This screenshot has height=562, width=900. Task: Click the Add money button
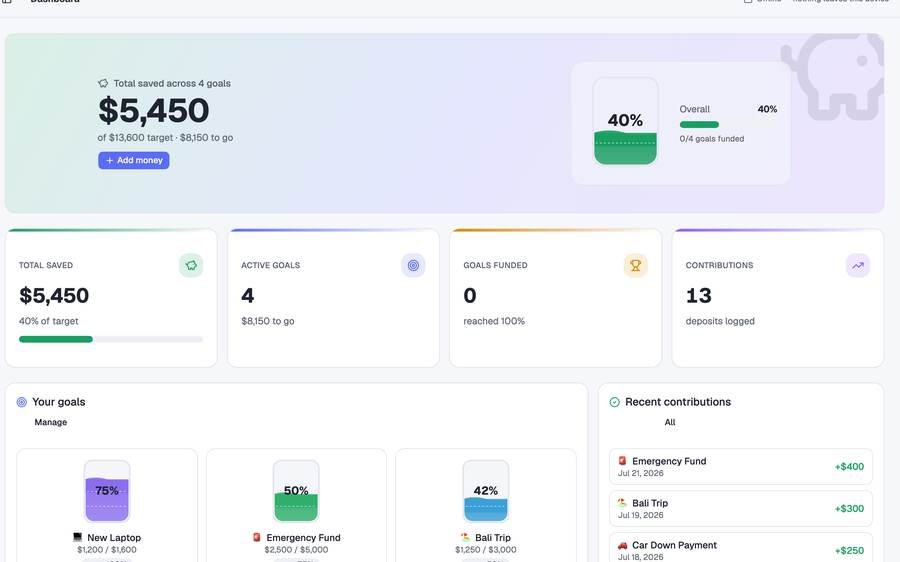(133, 160)
